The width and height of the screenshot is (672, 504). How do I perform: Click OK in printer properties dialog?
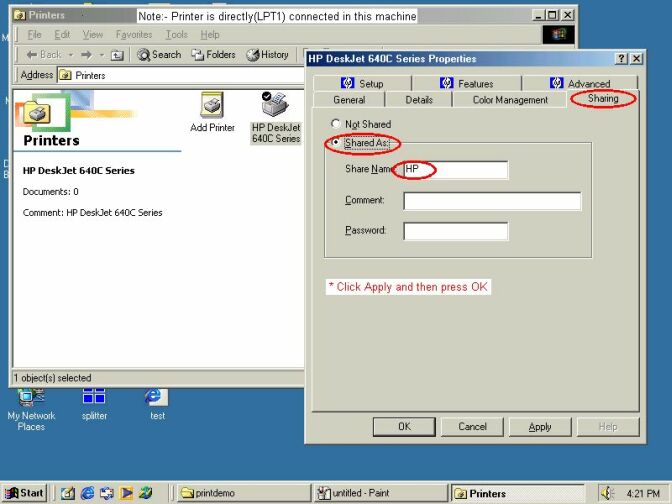point(404,427)
